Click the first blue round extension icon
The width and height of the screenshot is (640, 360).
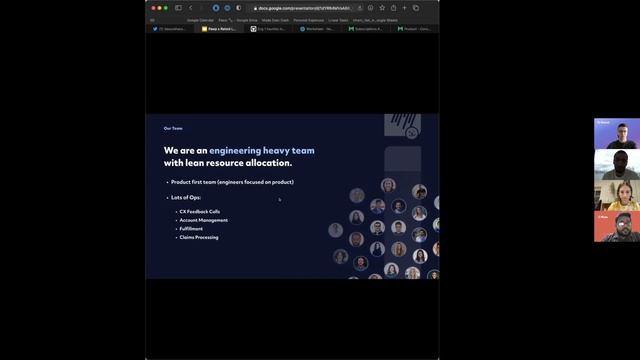click(216, 8)
